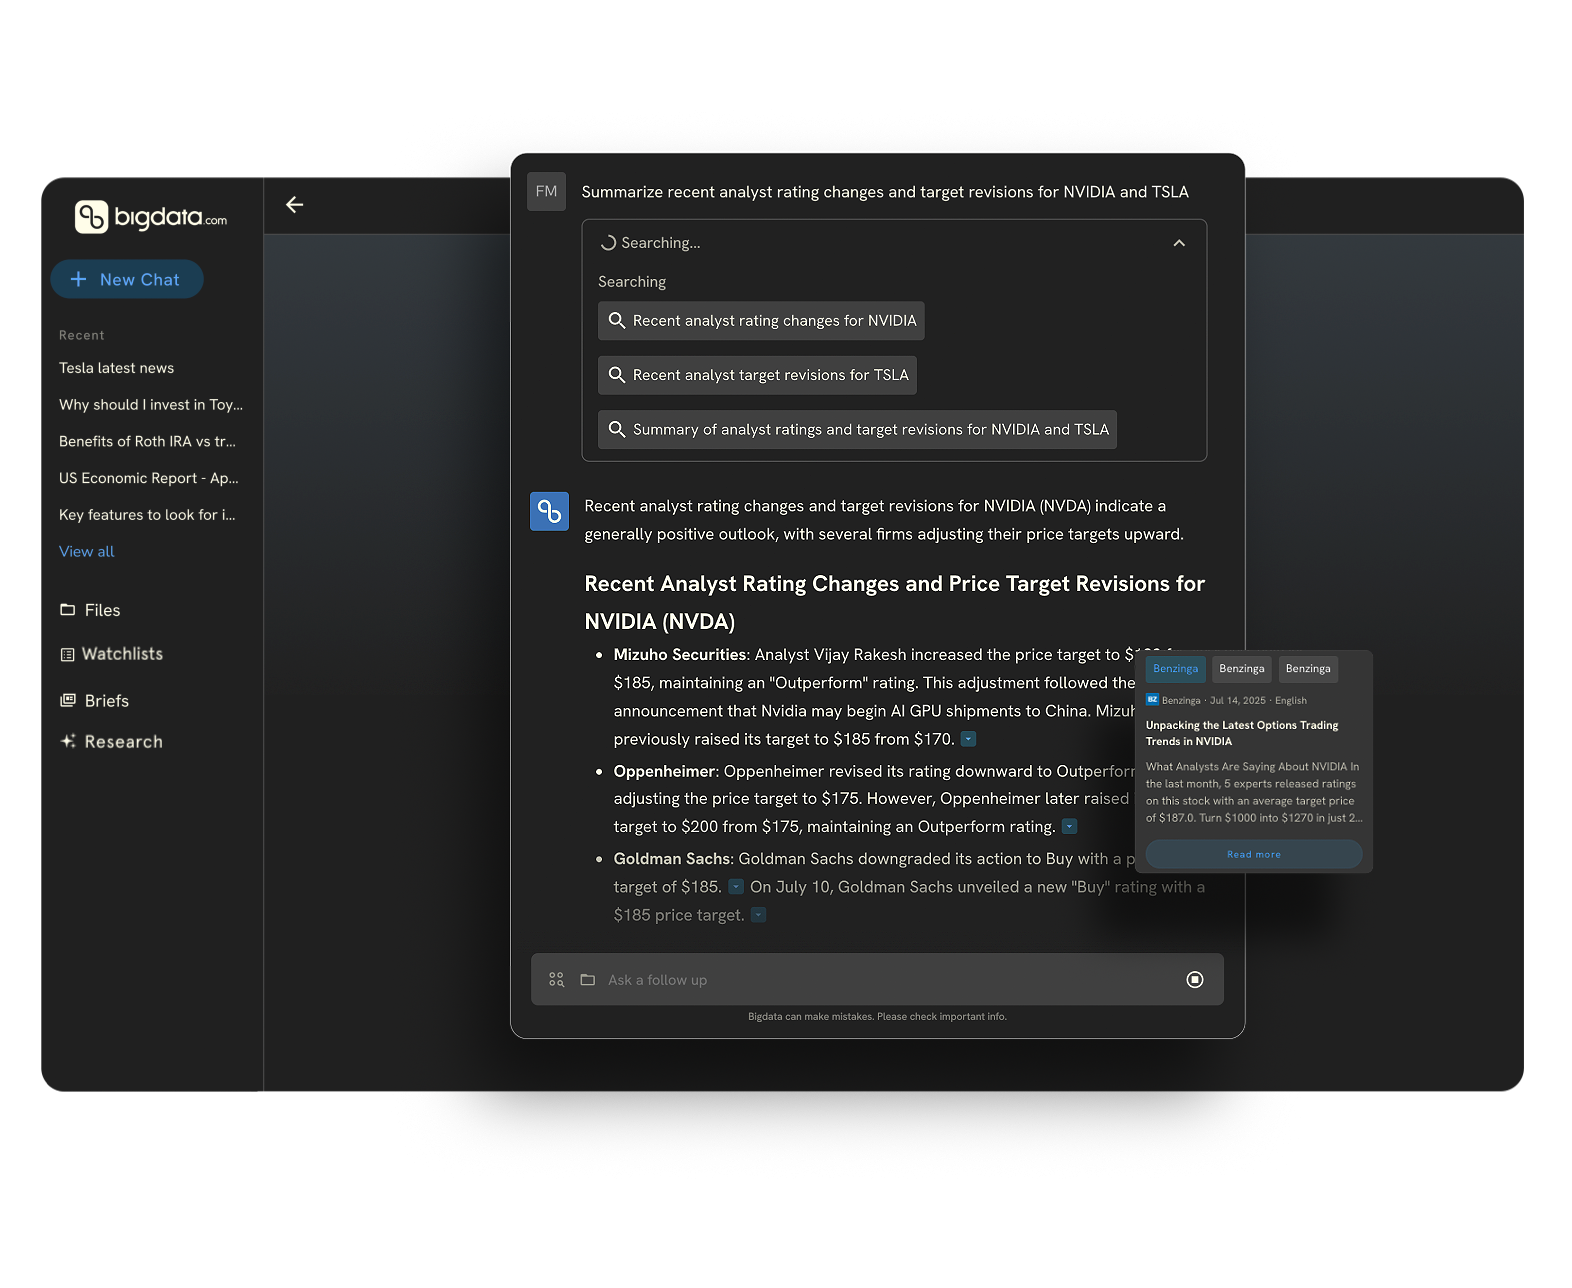Open 'Key features to look for i...' chat
The width and height of the screenshot is (1572, 1288).
pos(147,515)
